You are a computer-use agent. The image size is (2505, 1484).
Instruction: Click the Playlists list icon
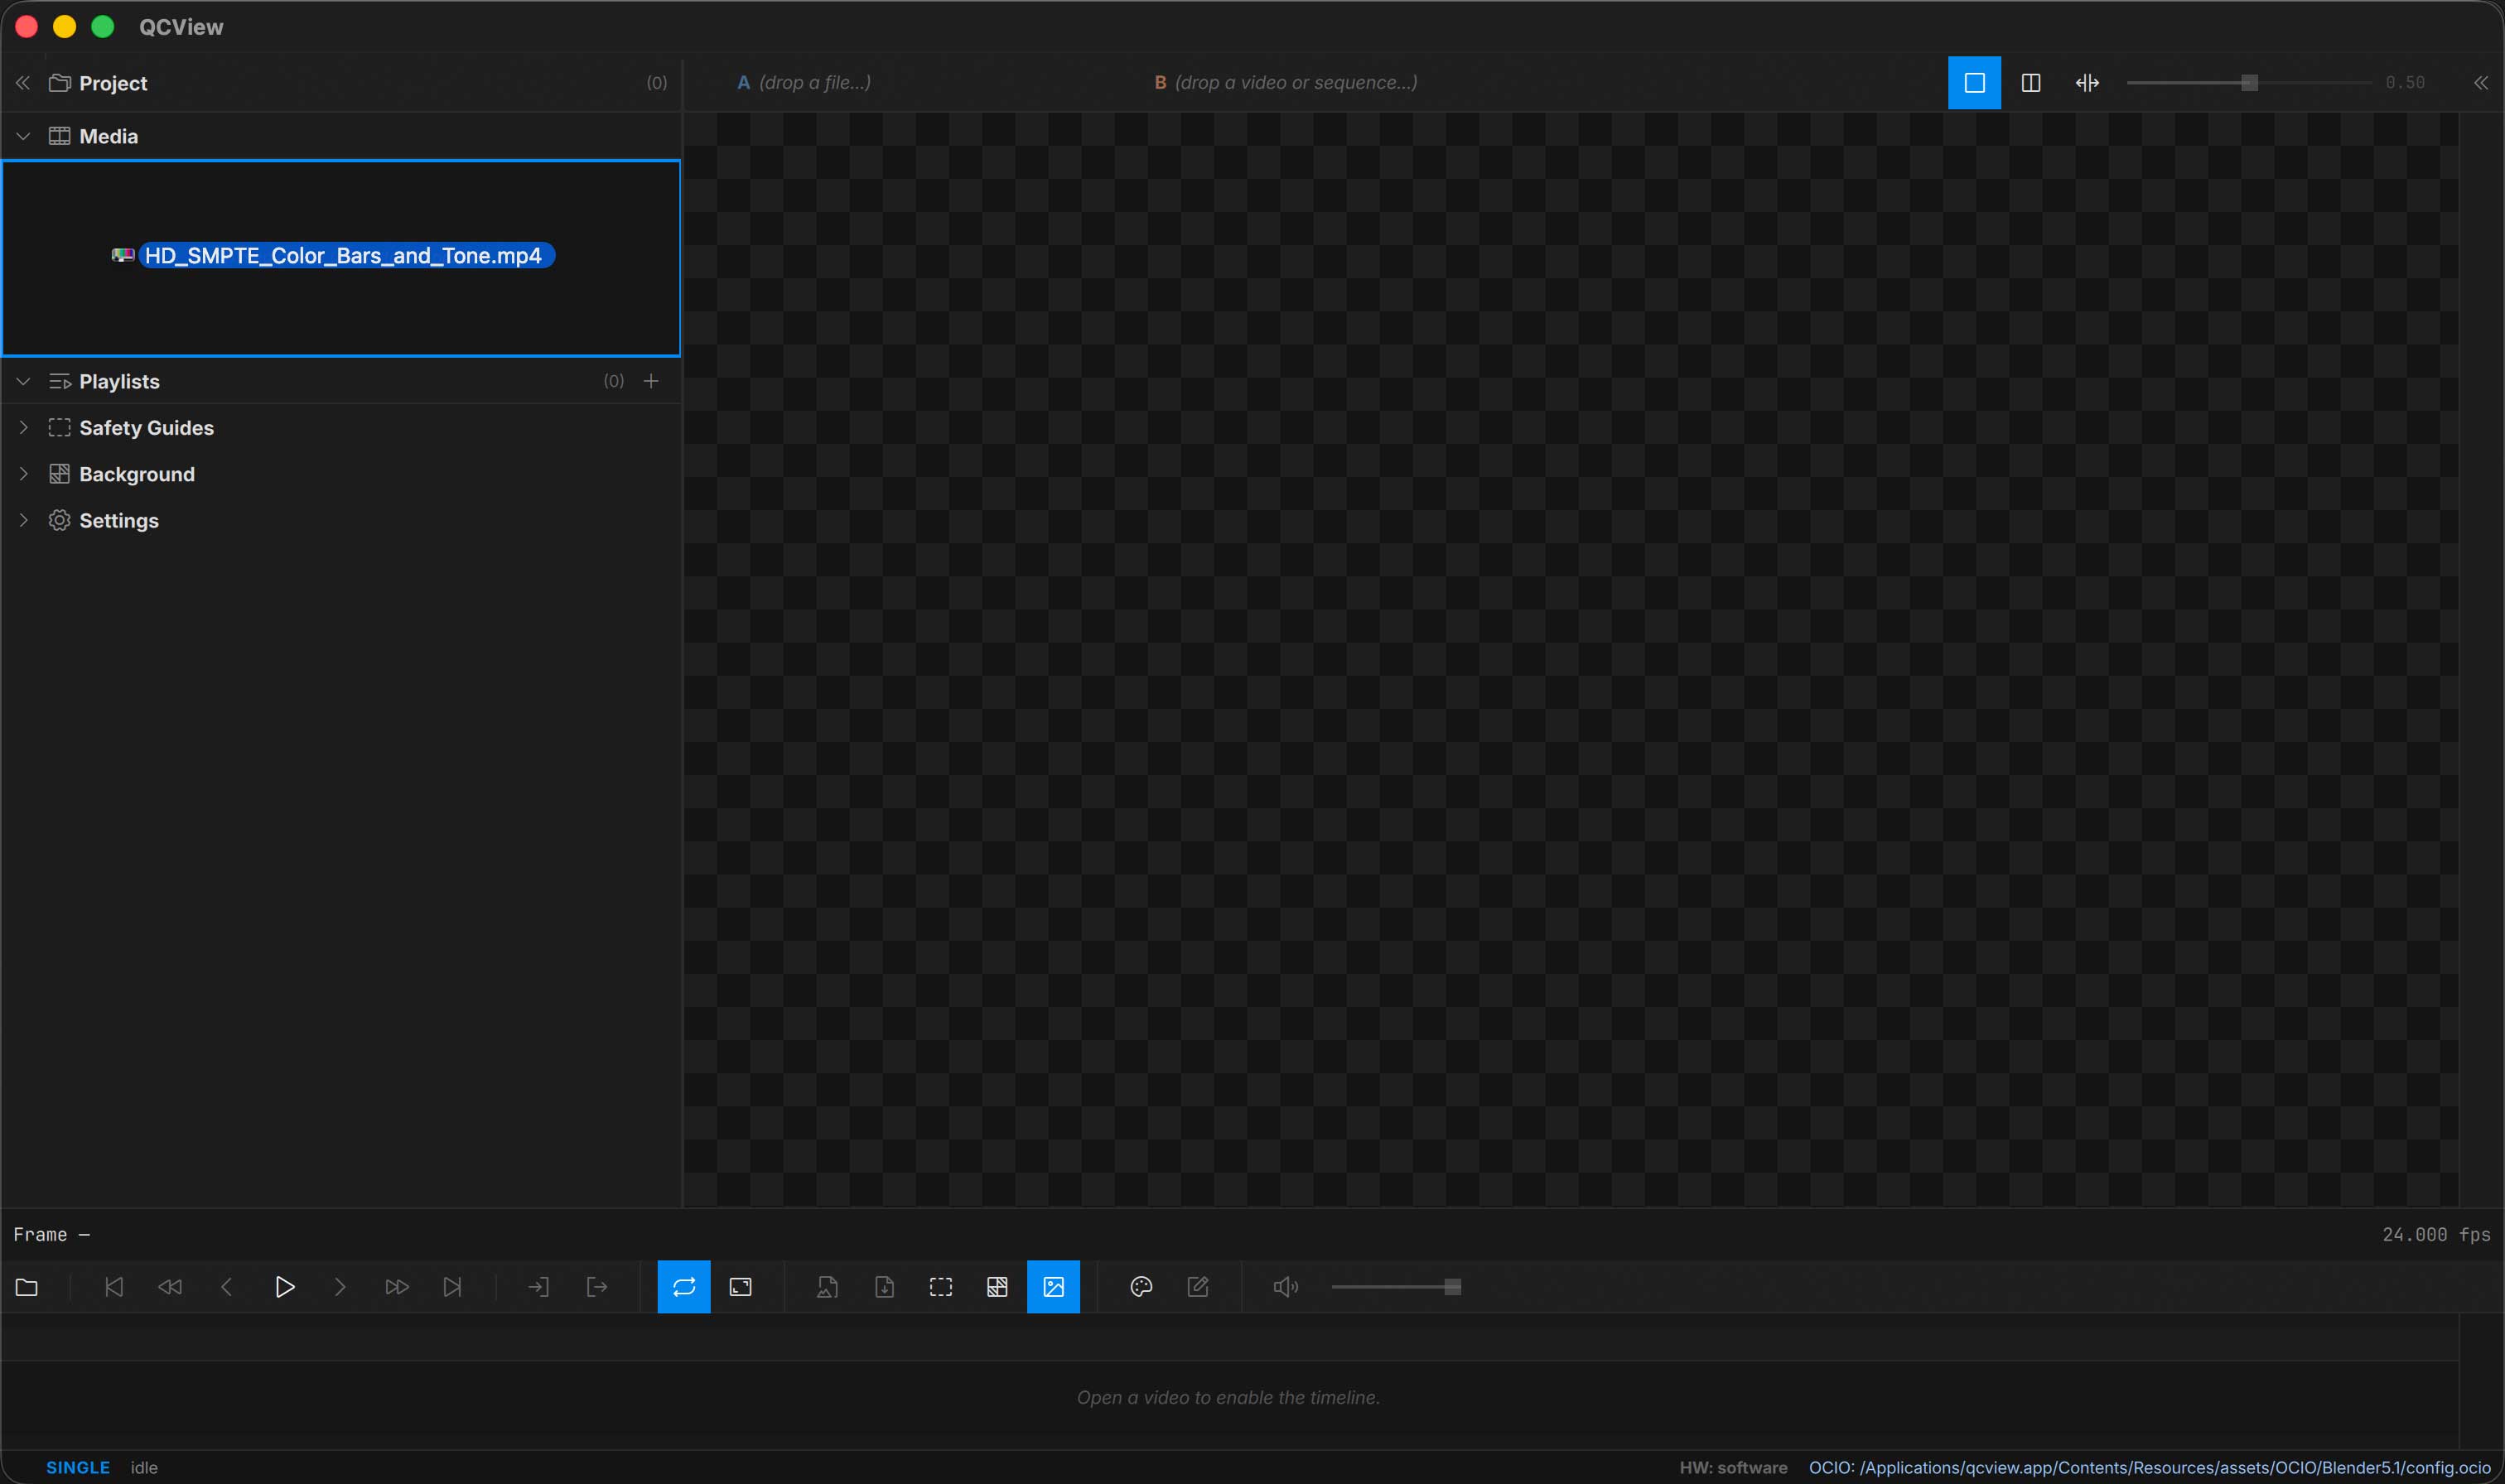(x=60, y=381)
